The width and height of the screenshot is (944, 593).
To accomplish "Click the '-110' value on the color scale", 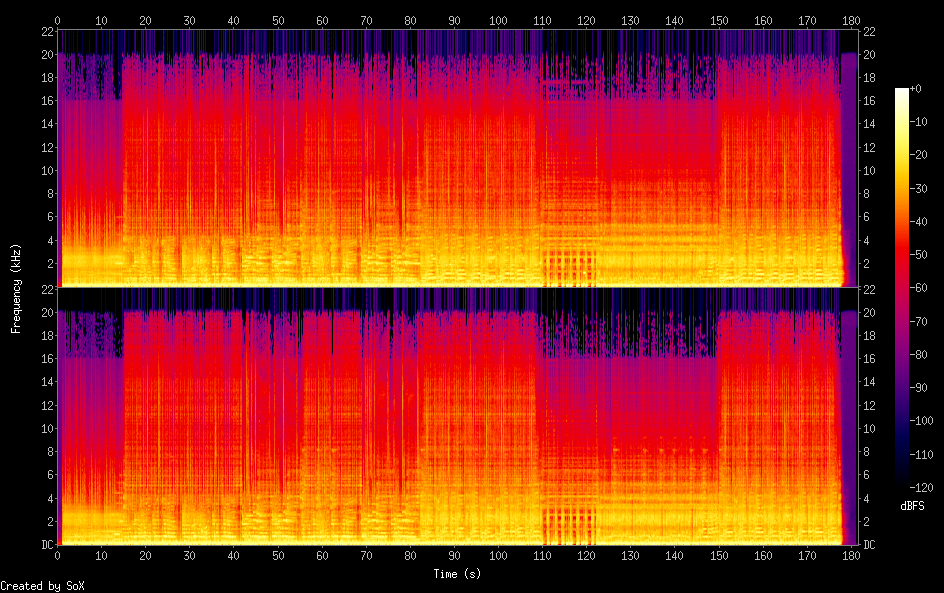I will tap(921, 455).
